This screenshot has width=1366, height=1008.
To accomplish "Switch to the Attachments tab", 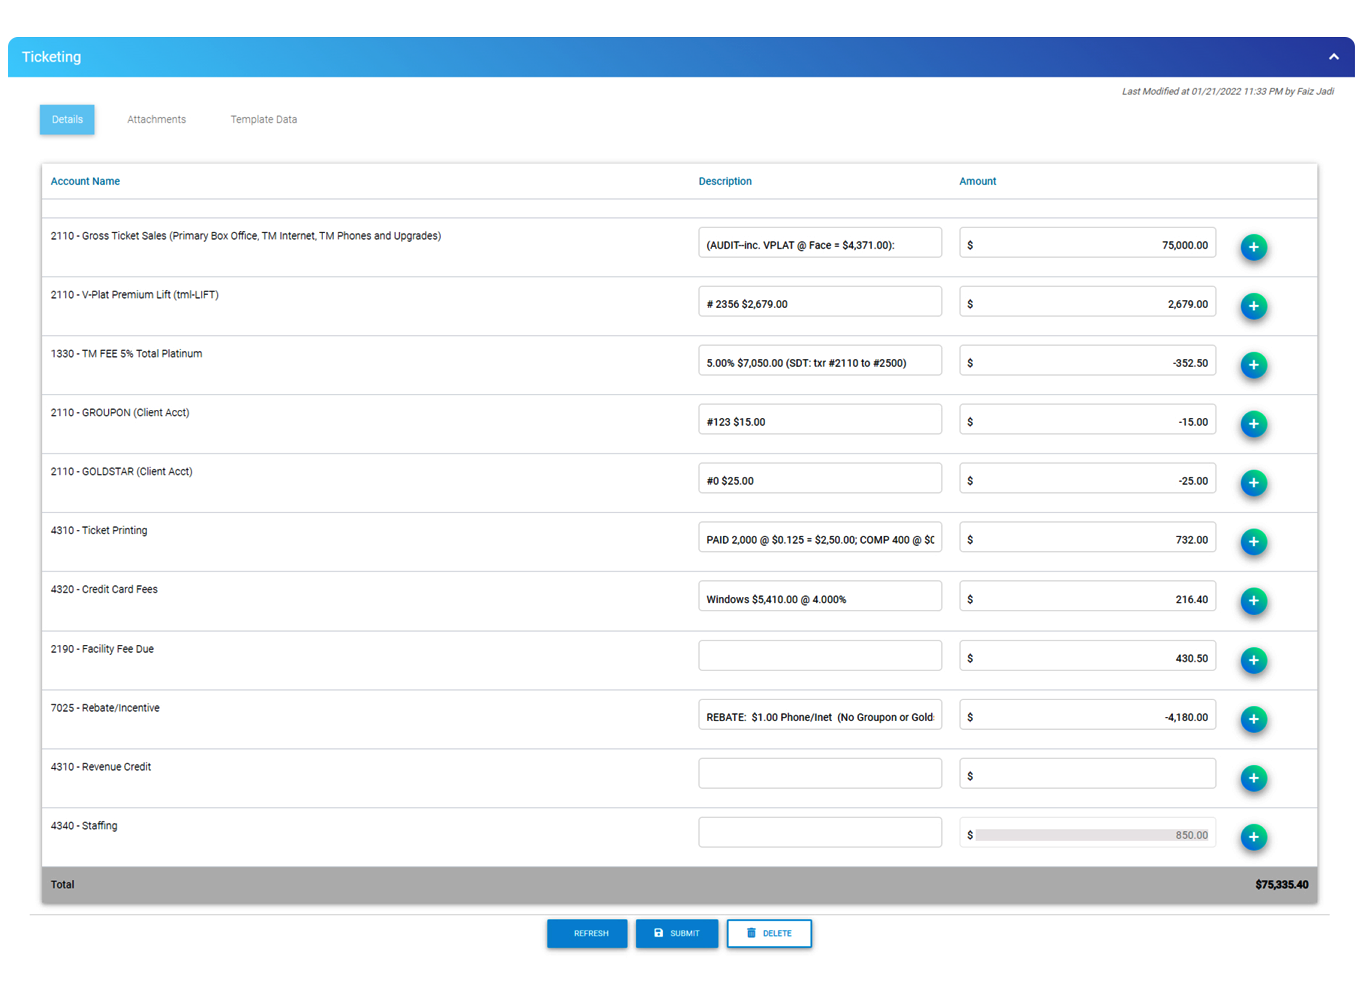I will (156, 119).
